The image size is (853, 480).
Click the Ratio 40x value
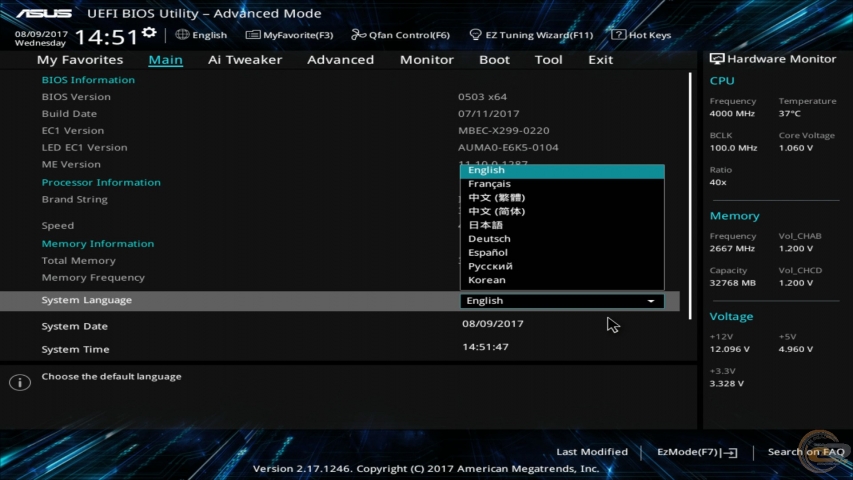pyautogui.click(x=718, y=182)
